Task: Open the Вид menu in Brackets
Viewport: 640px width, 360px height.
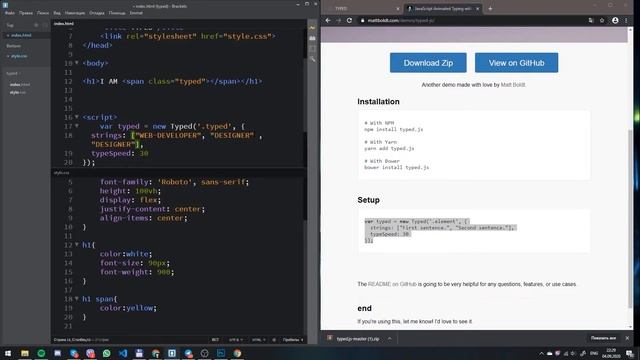Action: [57, 13]
